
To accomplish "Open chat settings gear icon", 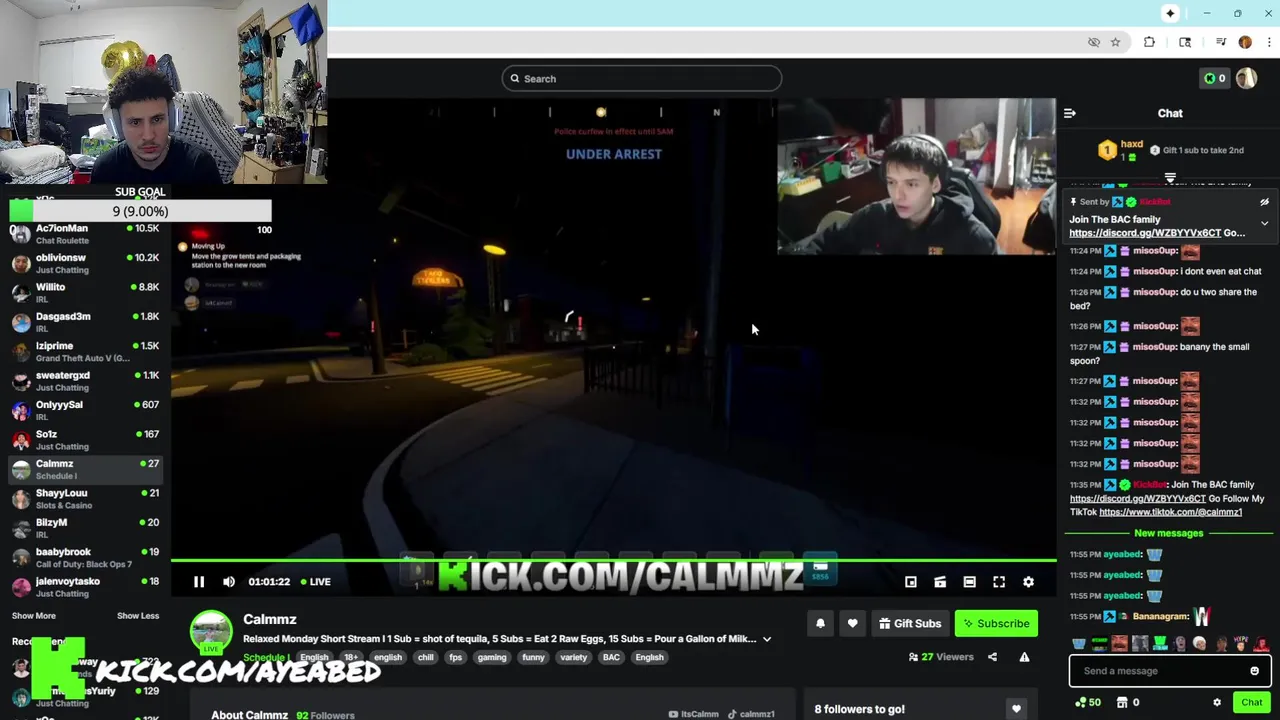I will pyautogui.click(x=1217, y=703).
